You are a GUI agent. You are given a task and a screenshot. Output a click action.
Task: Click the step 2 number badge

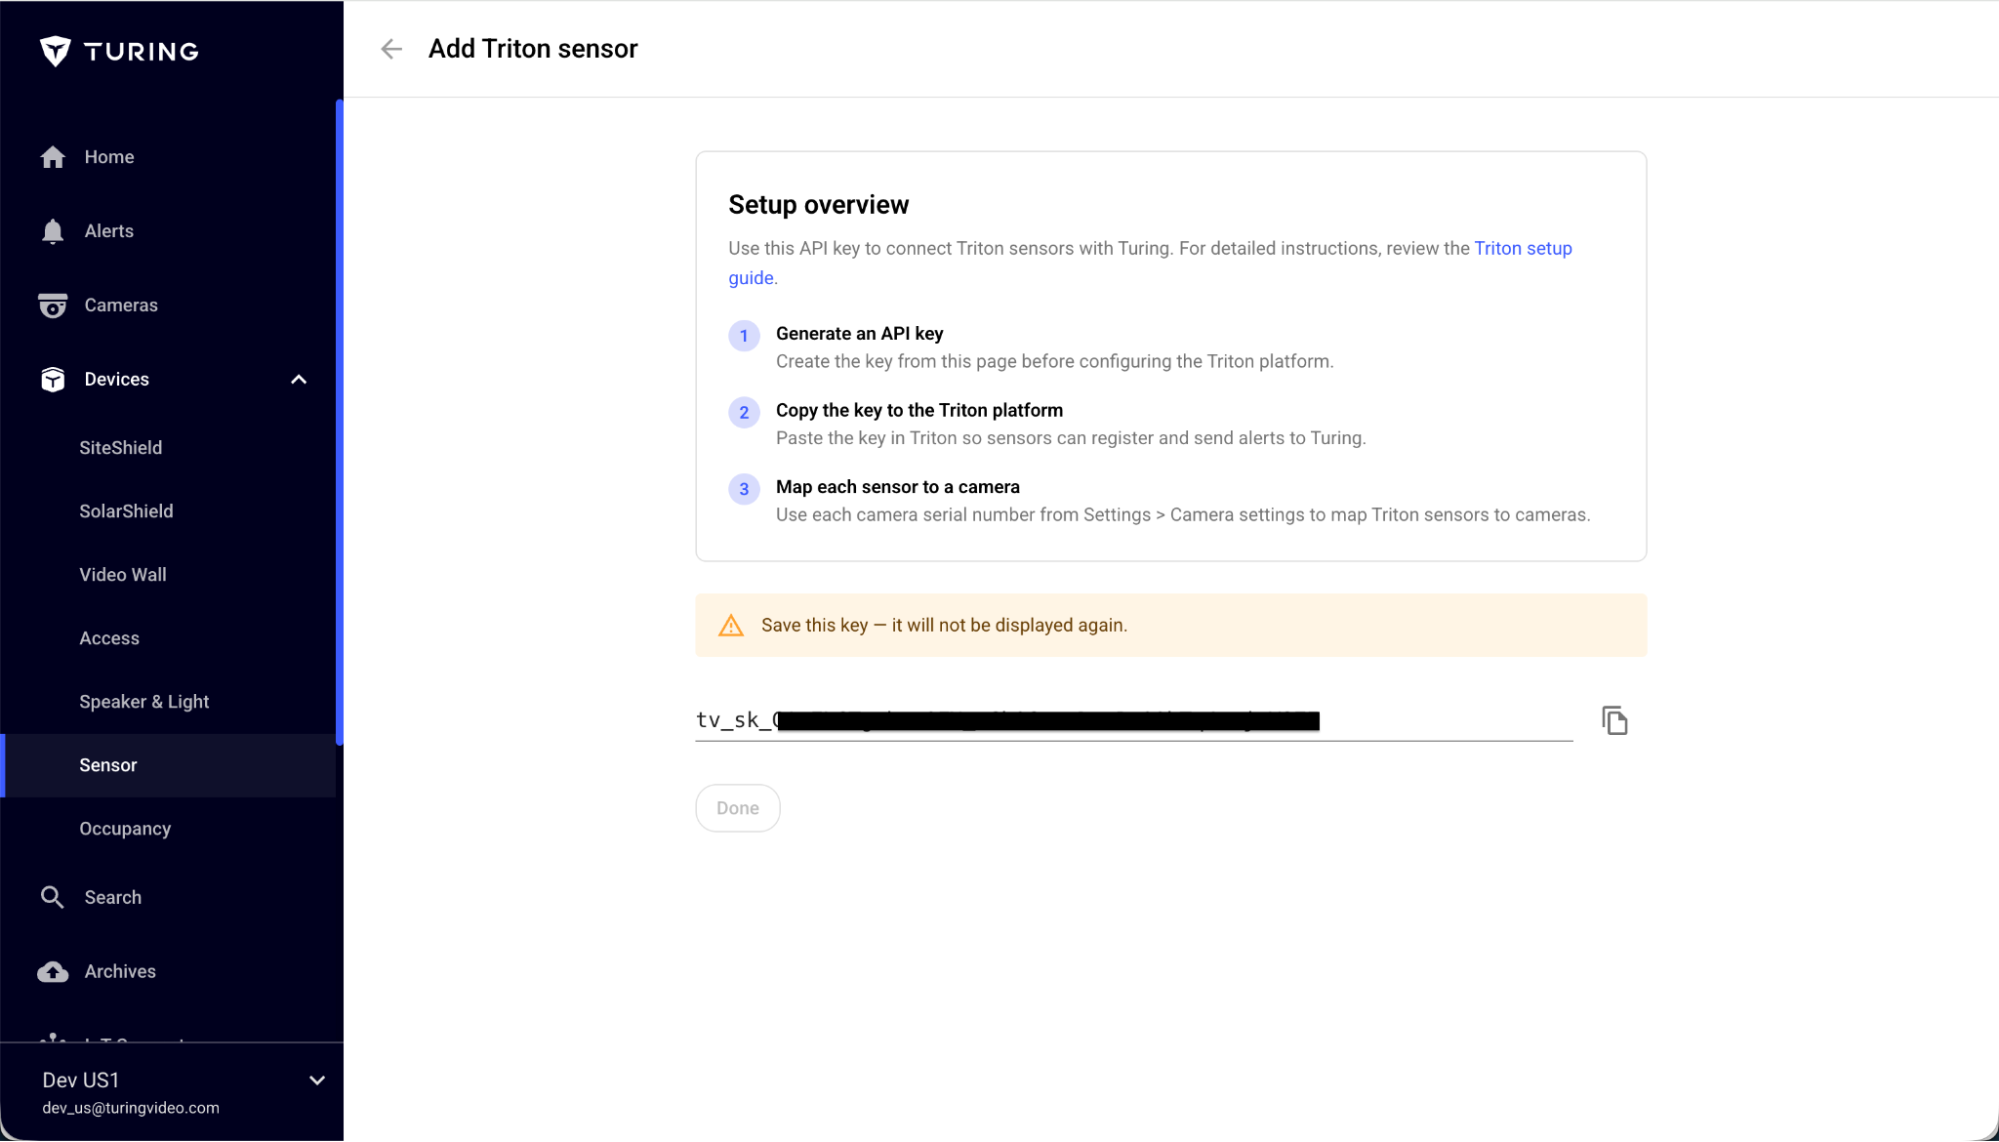click(x=743, y=412)
